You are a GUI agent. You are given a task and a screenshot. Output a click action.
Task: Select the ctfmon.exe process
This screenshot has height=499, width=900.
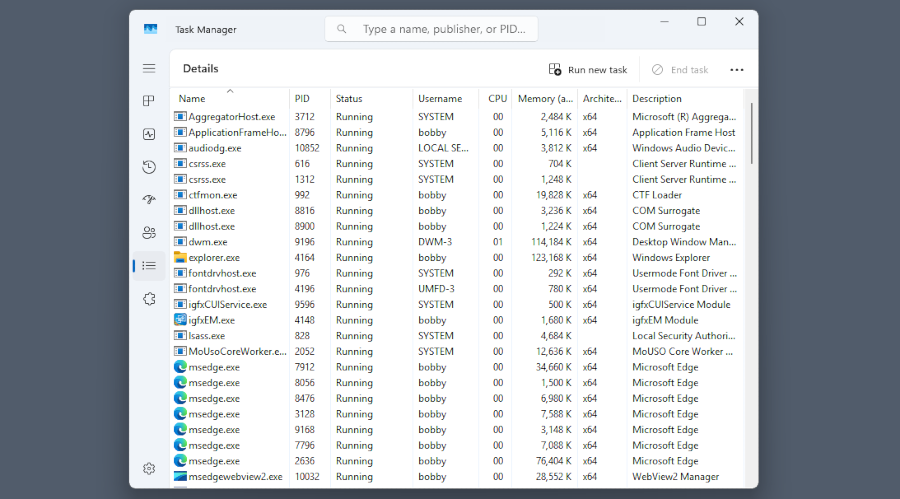tap(456, 195)
